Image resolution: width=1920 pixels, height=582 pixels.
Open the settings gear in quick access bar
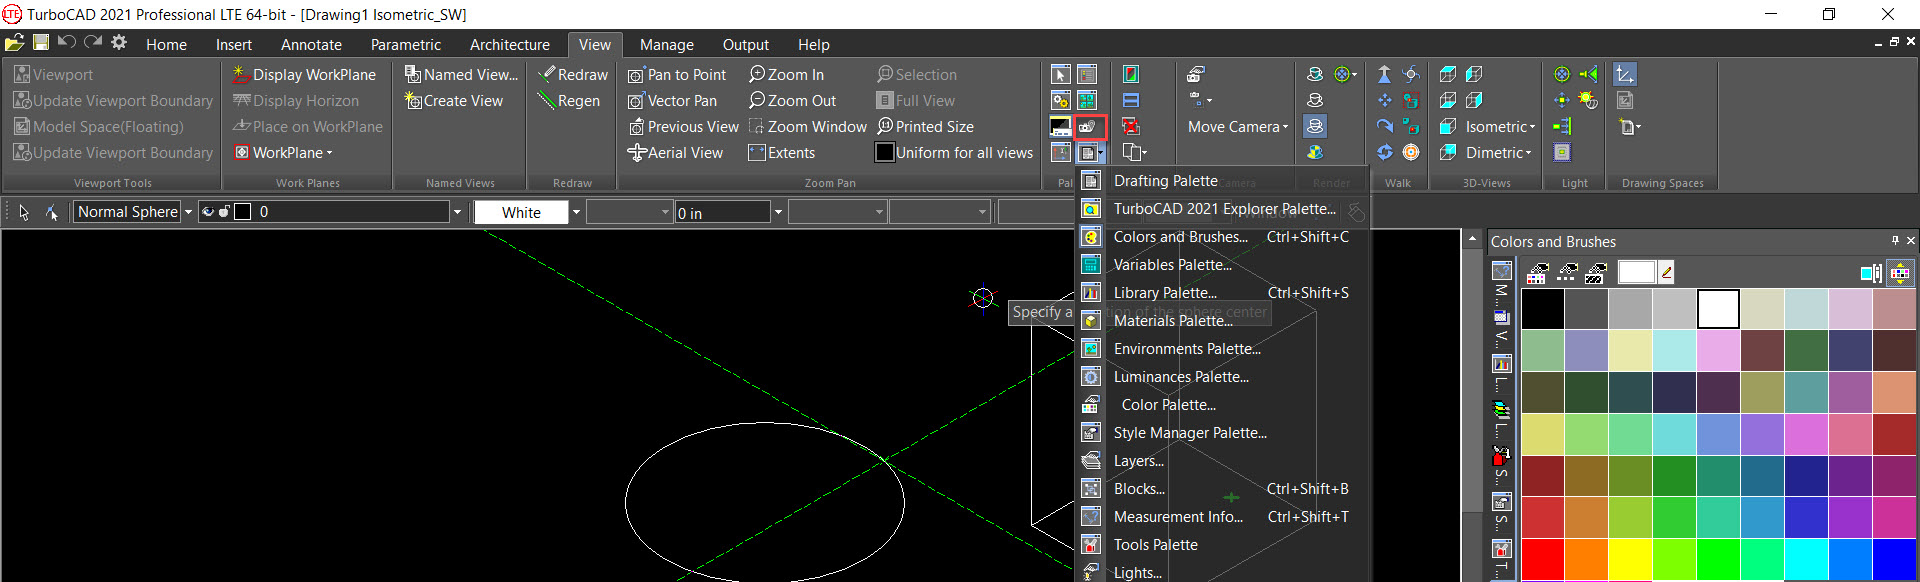pos(119,42)
